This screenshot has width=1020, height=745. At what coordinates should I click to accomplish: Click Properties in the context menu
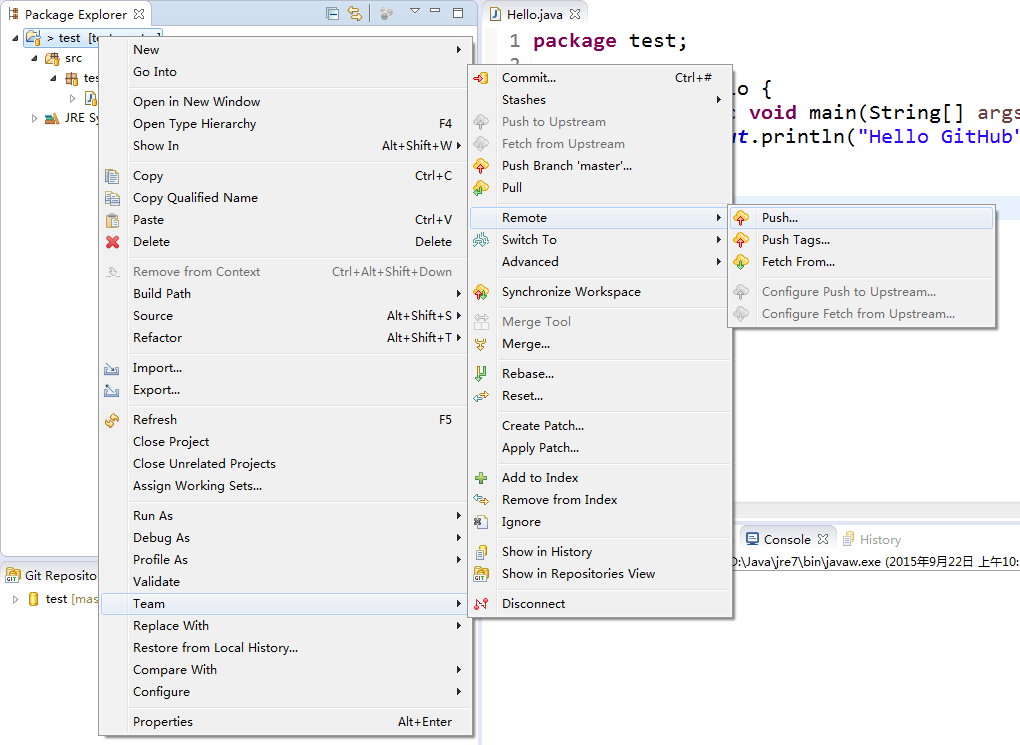coord(163,722)
